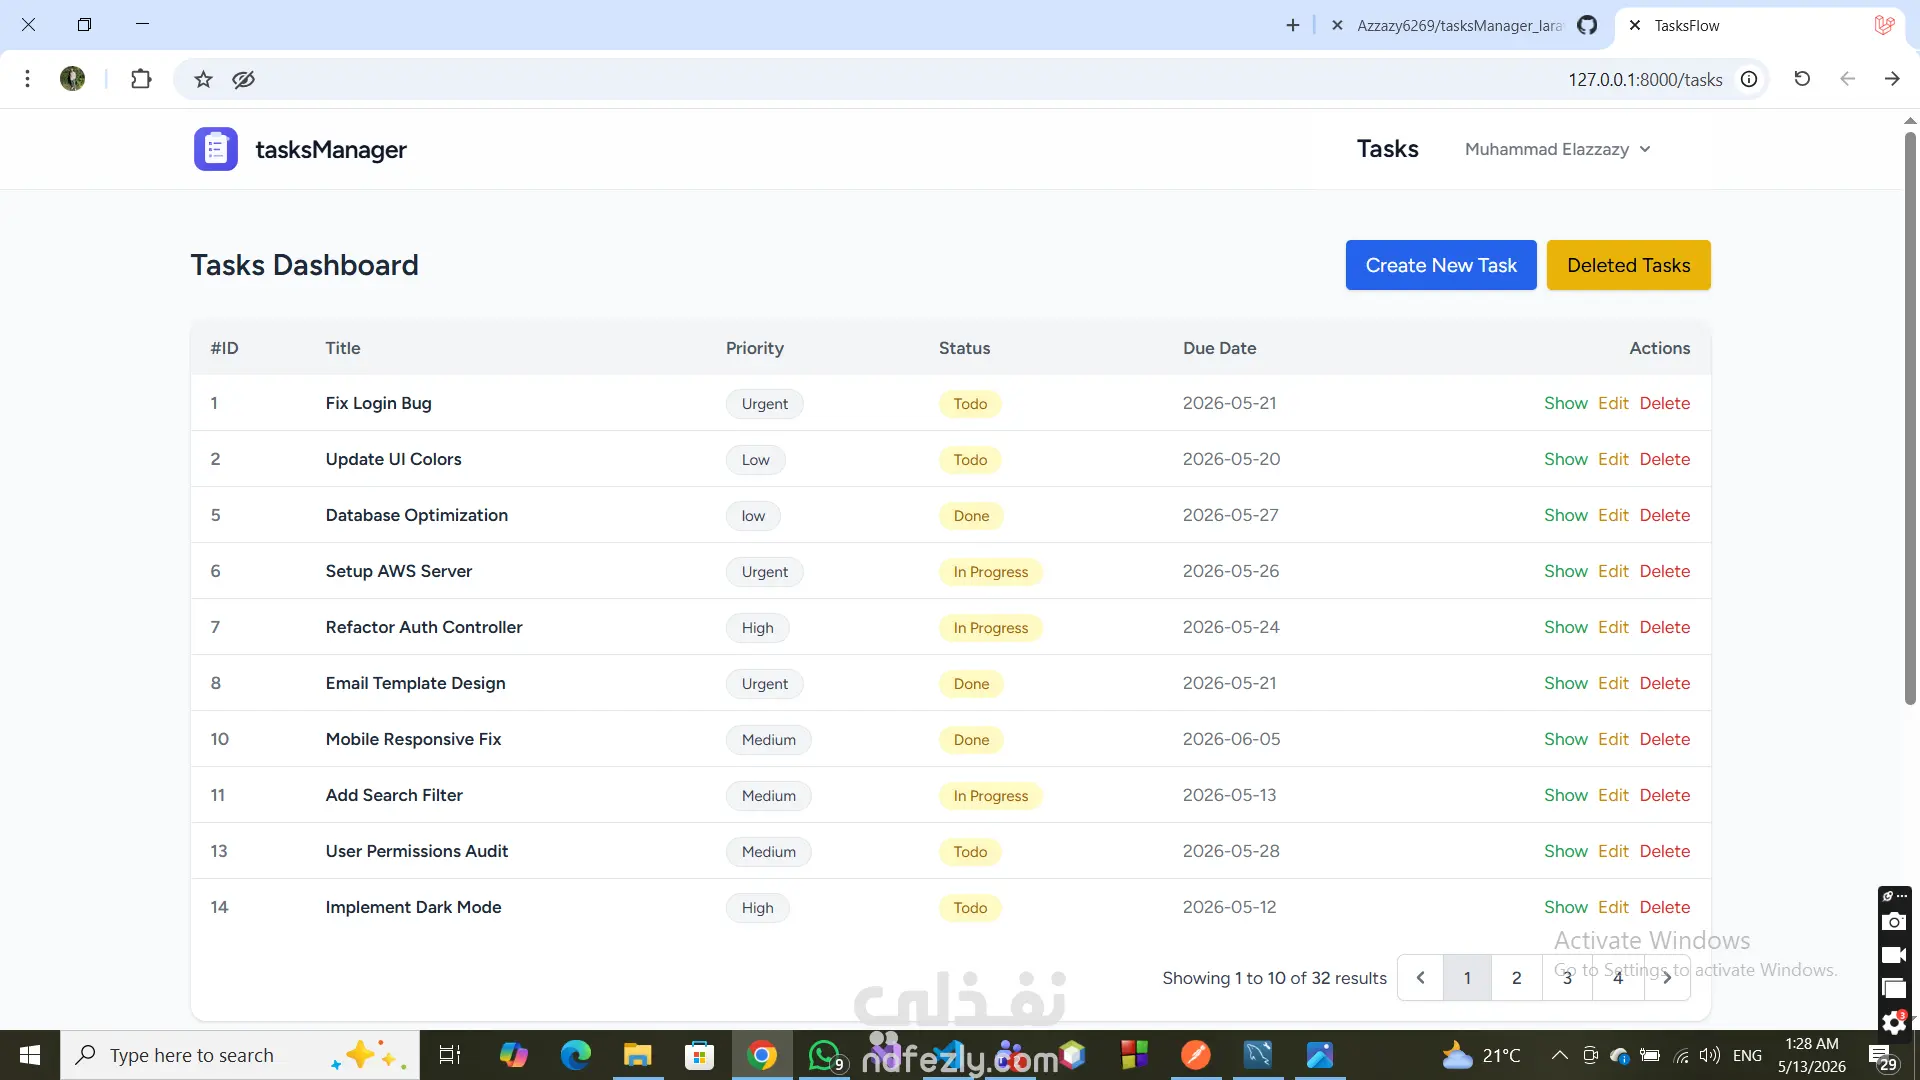Click the due date 2026-06-05

tap(1231, 739)
